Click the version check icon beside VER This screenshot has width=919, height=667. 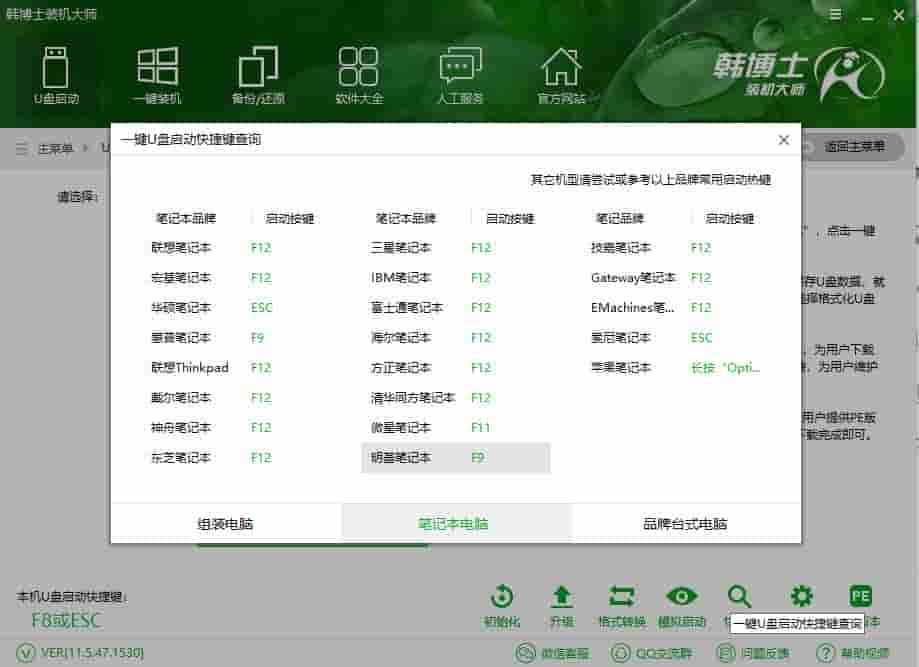point(25,652)
